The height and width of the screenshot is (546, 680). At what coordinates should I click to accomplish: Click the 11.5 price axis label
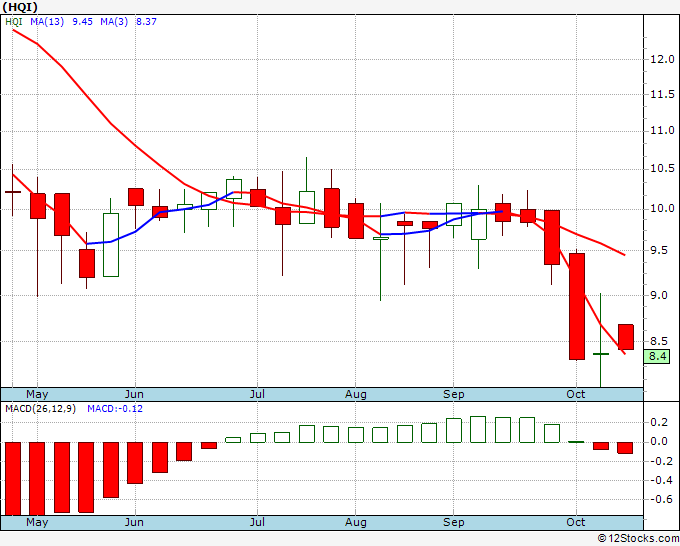click(662, 94)
